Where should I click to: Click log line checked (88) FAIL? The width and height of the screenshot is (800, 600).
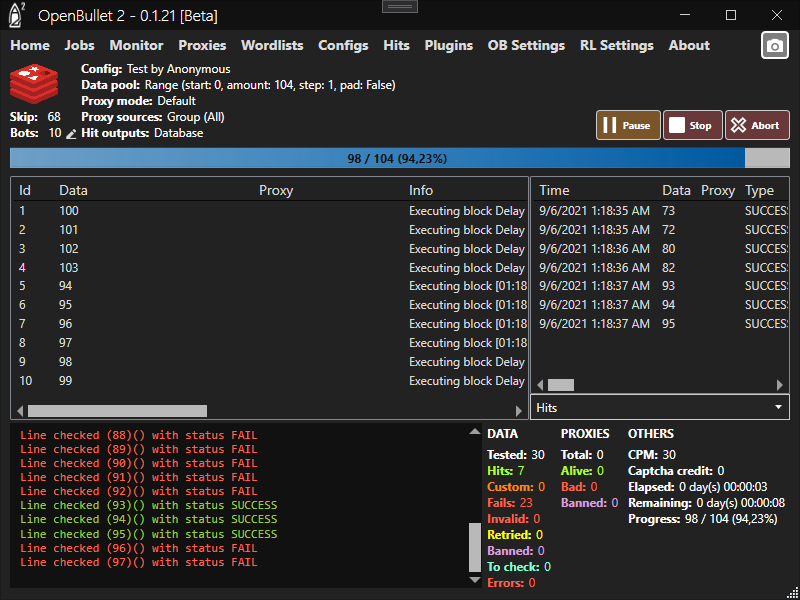click(x=139, y=435)
